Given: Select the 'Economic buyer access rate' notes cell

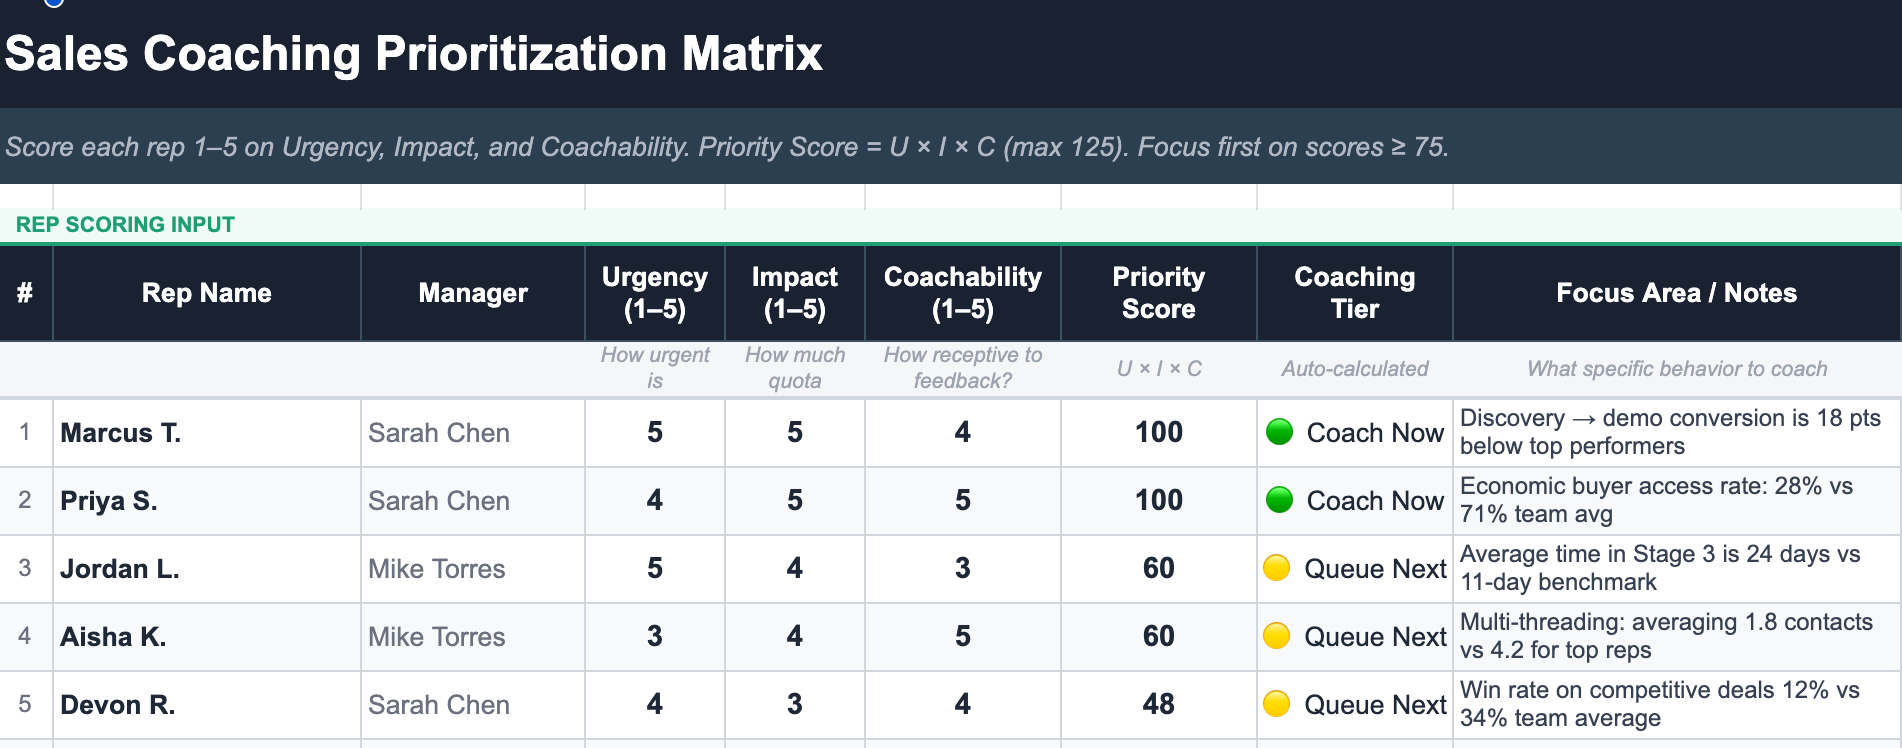Looking at the screenshot, I should pos(1677,501).
